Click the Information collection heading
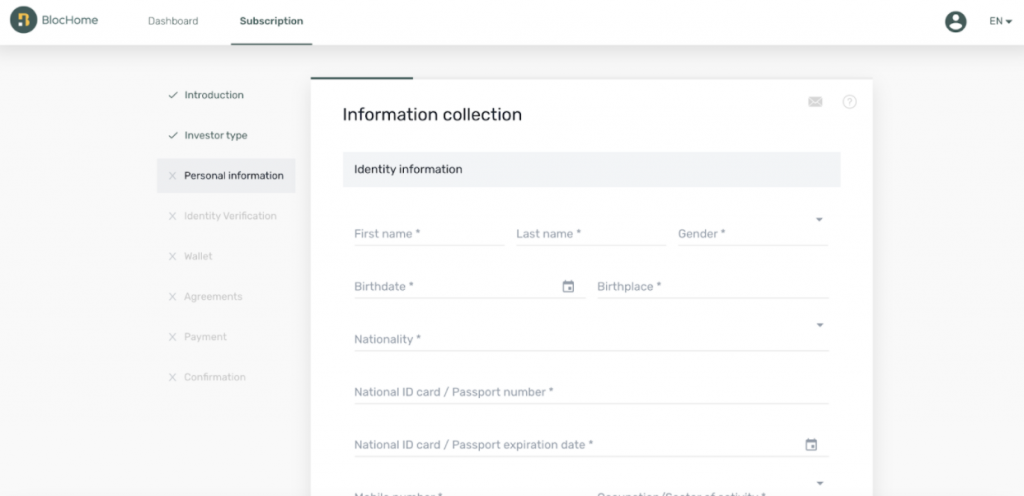This screenshot has height=496, width=1024. (x=432, y=115)
